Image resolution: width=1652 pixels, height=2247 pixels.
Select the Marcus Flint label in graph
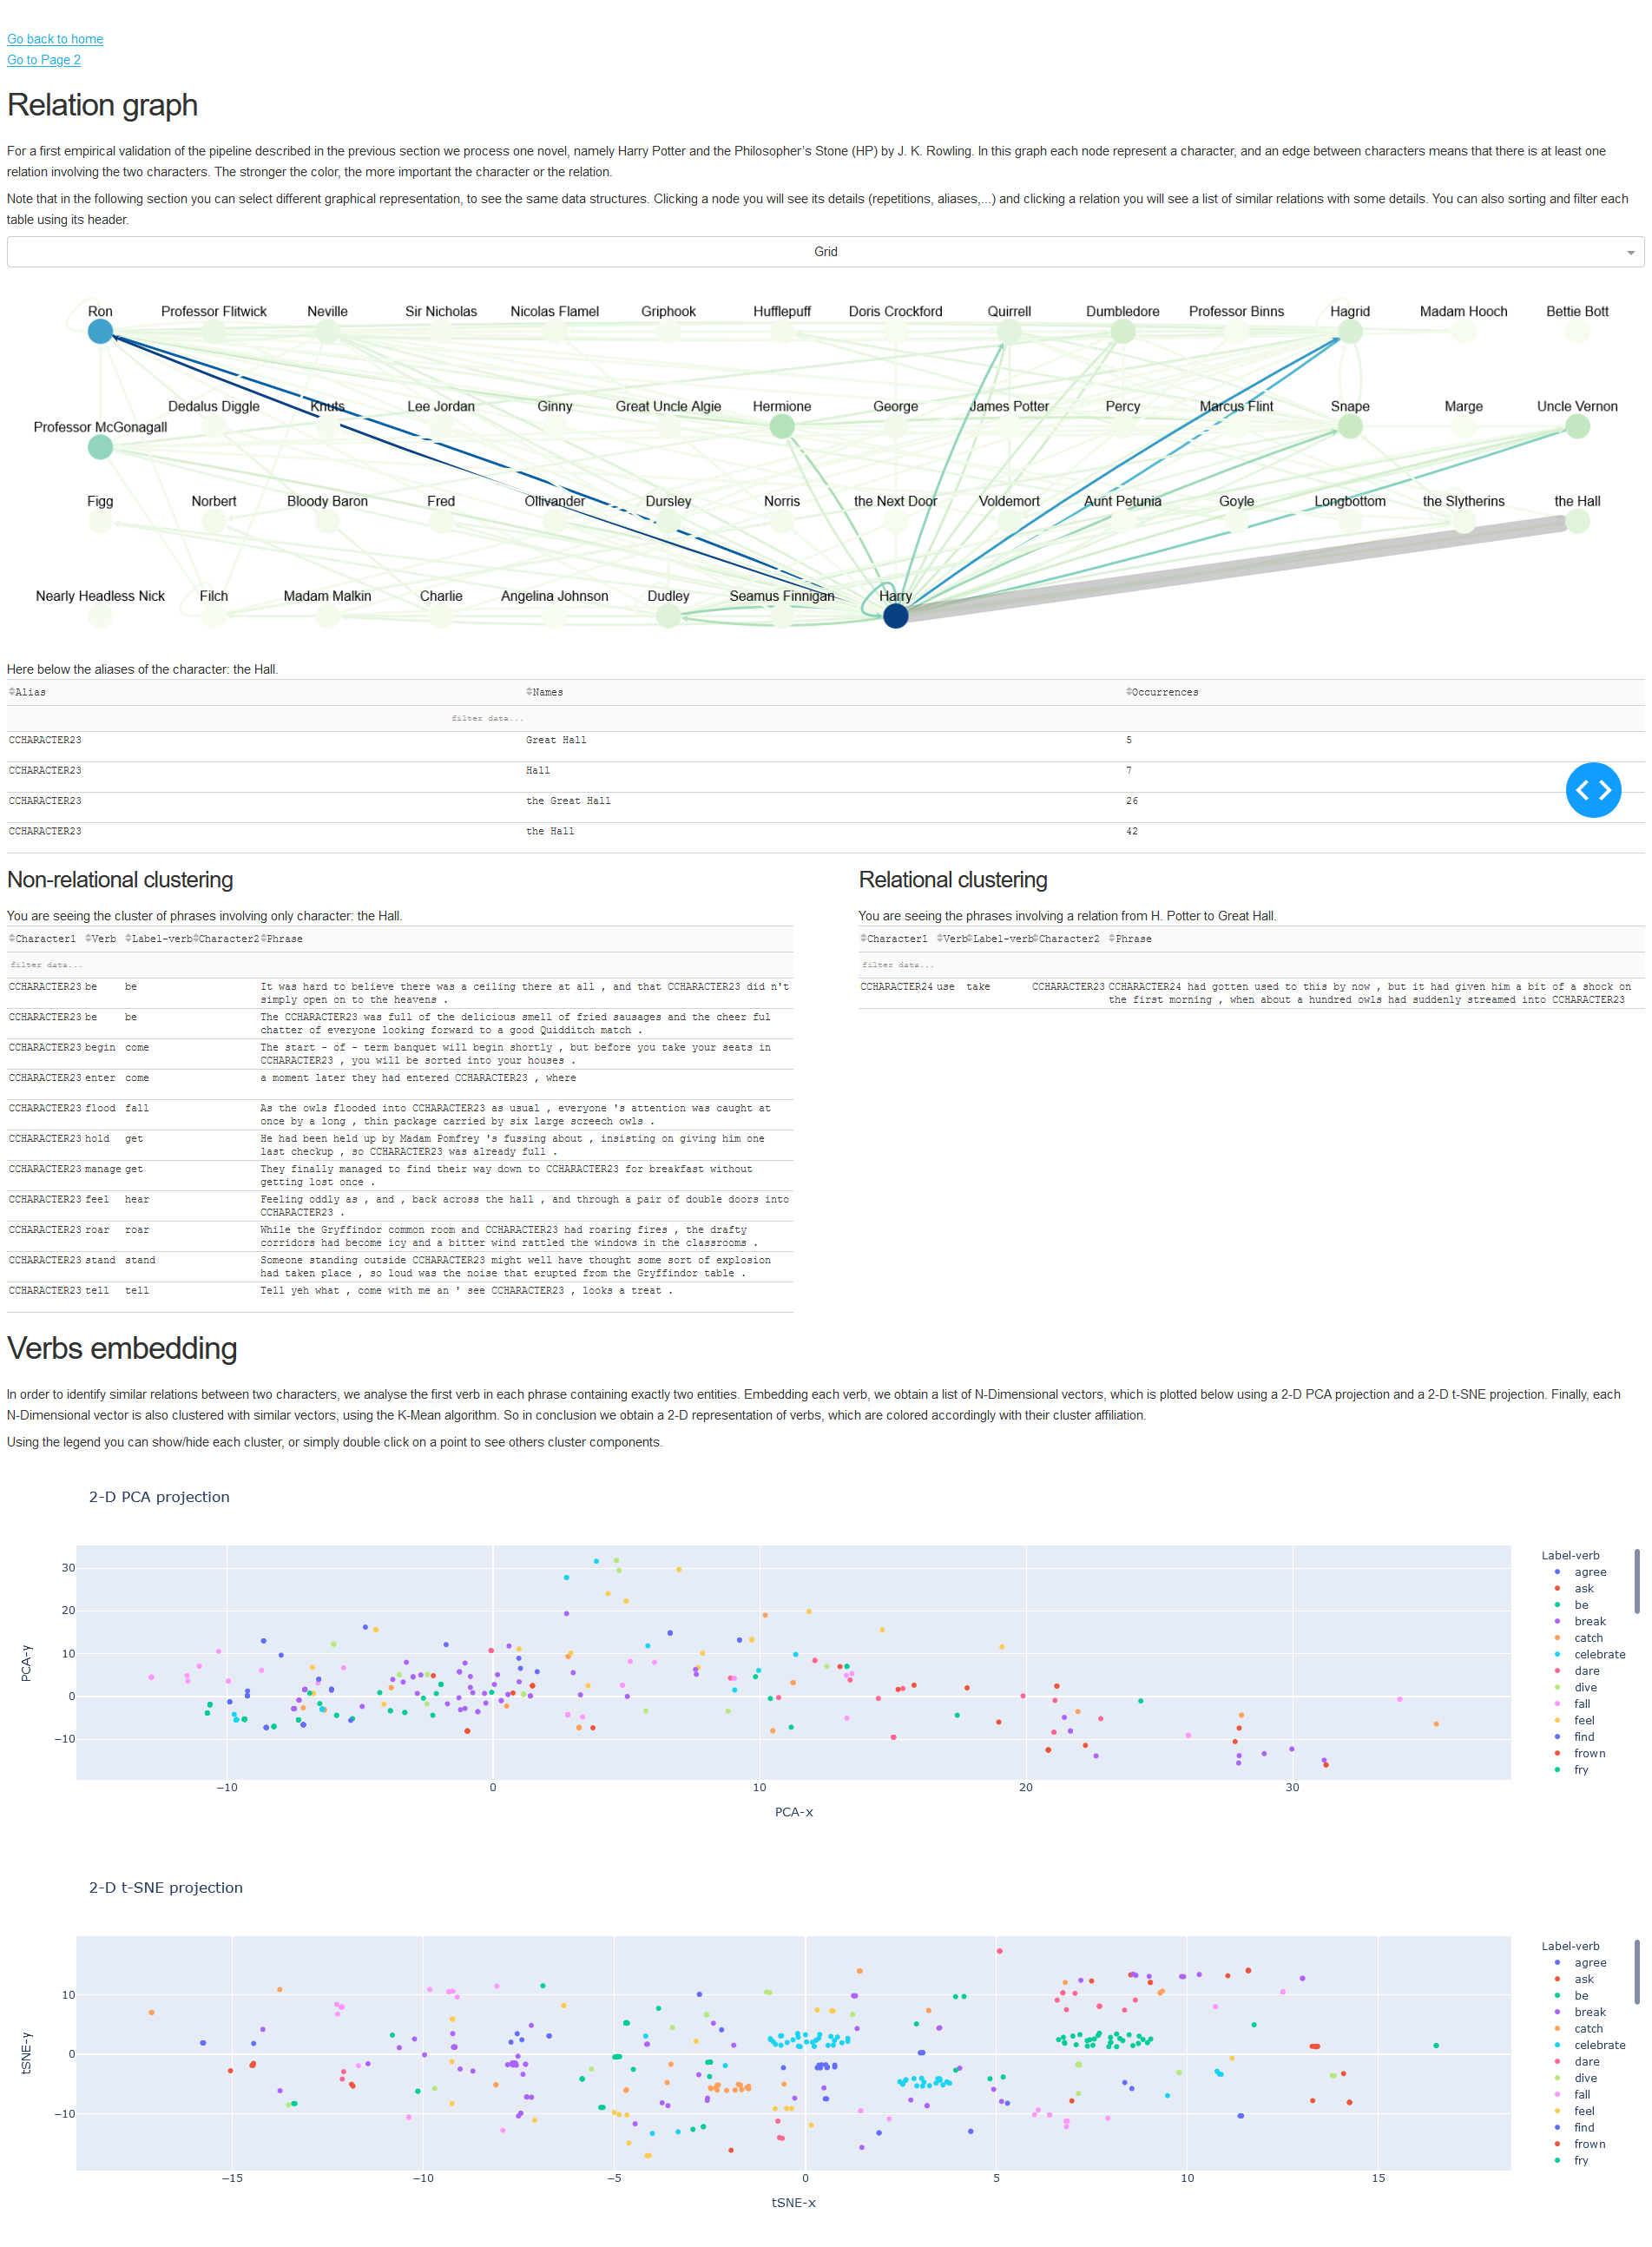pyautogui.click(x=1236, y=406)
